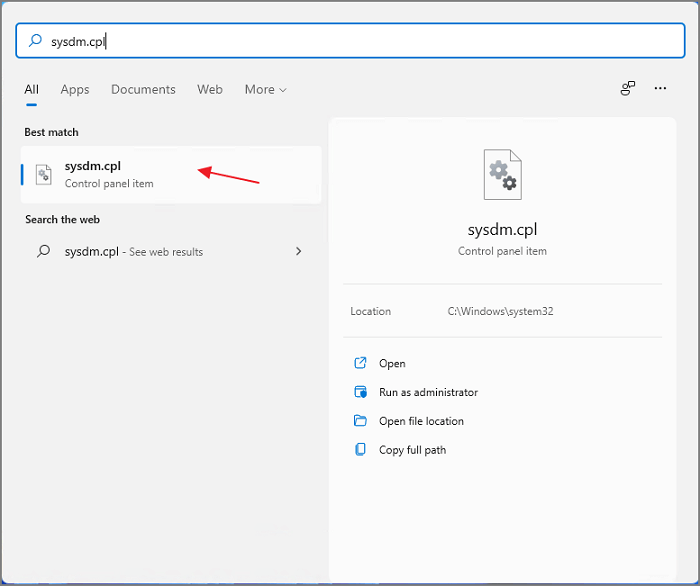This screenshot has width=700, height=586.
Task: Click the sysdm.cpl title in preview pane
Action: (x=502, y=228)
